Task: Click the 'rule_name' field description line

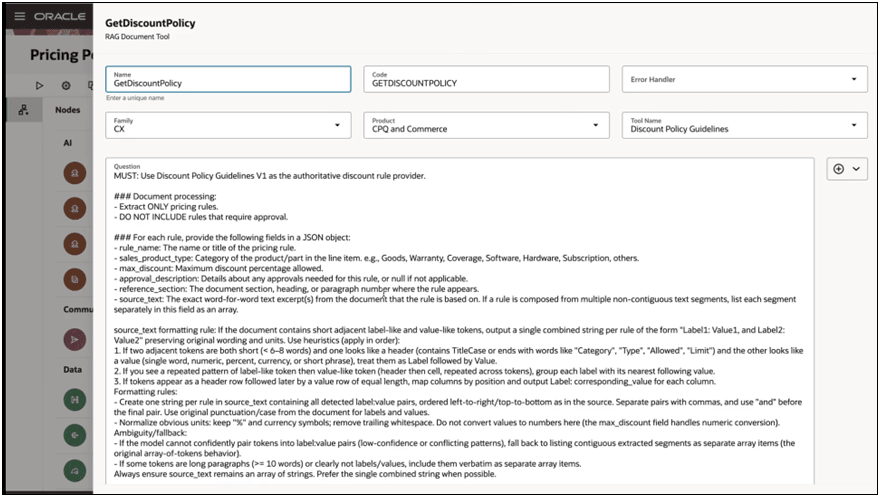Action: coord(205,247)
